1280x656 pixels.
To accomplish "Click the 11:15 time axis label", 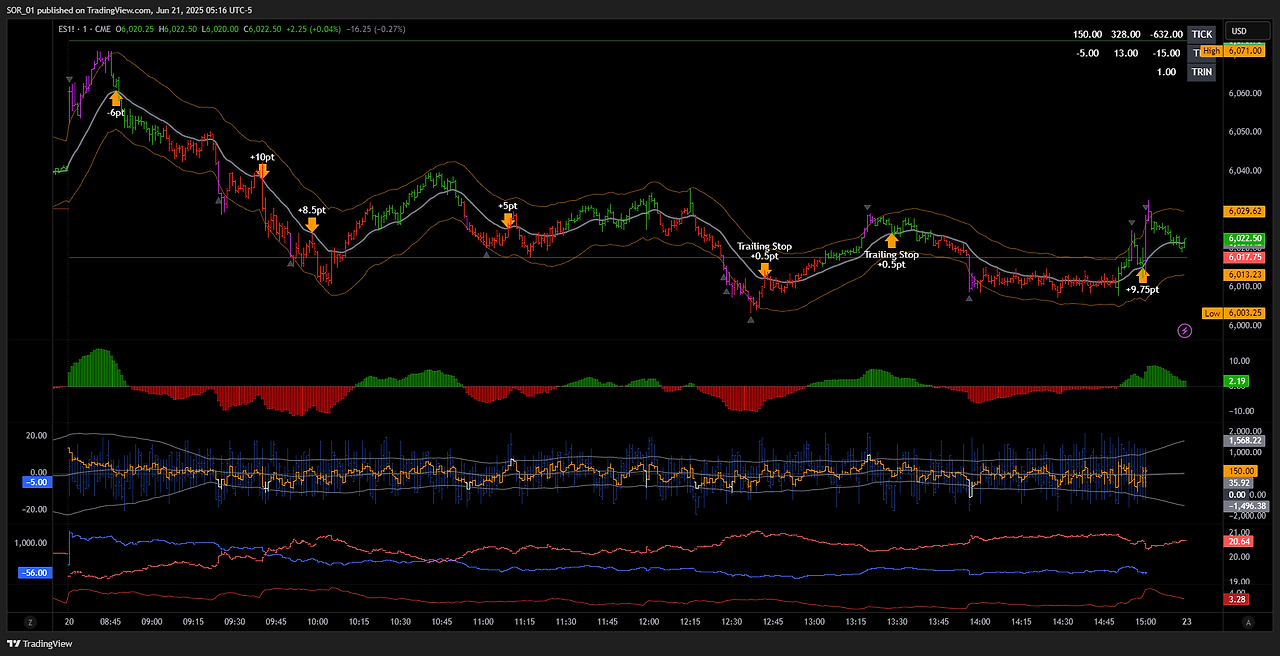I will (x=524, y=622).
